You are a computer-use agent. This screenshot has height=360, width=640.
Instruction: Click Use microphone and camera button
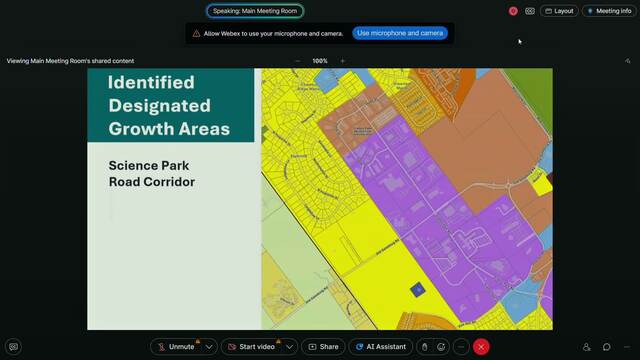click(x=400, y=33)
